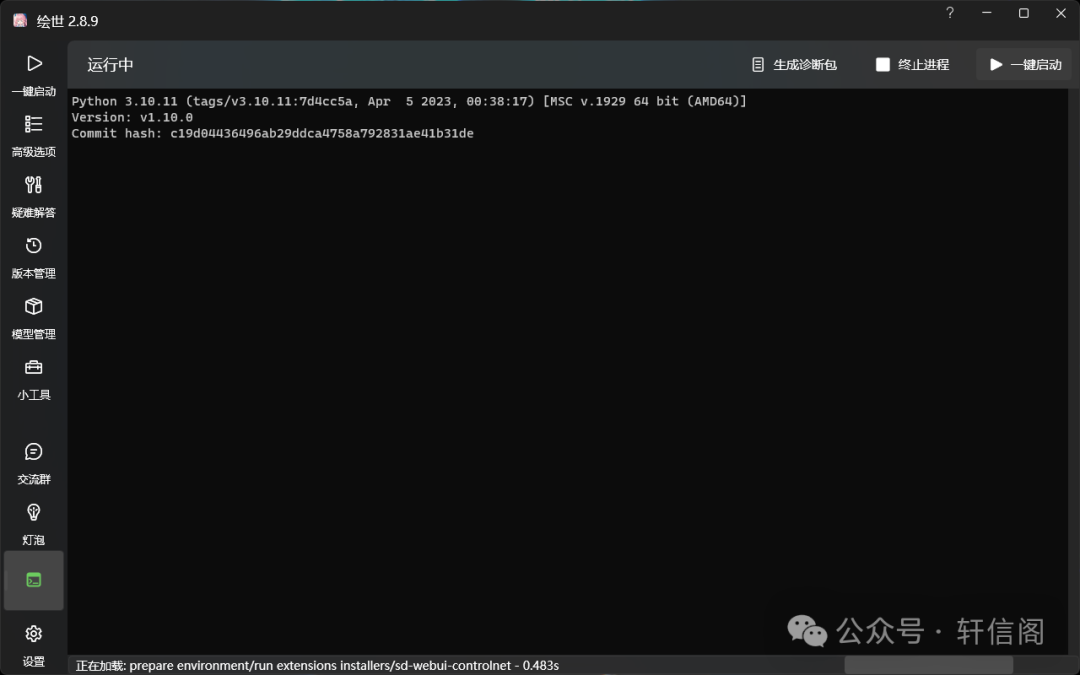1080x675 pixels.
Task: Open 交流群 community chat page
Action: click(x=34, y=463)
